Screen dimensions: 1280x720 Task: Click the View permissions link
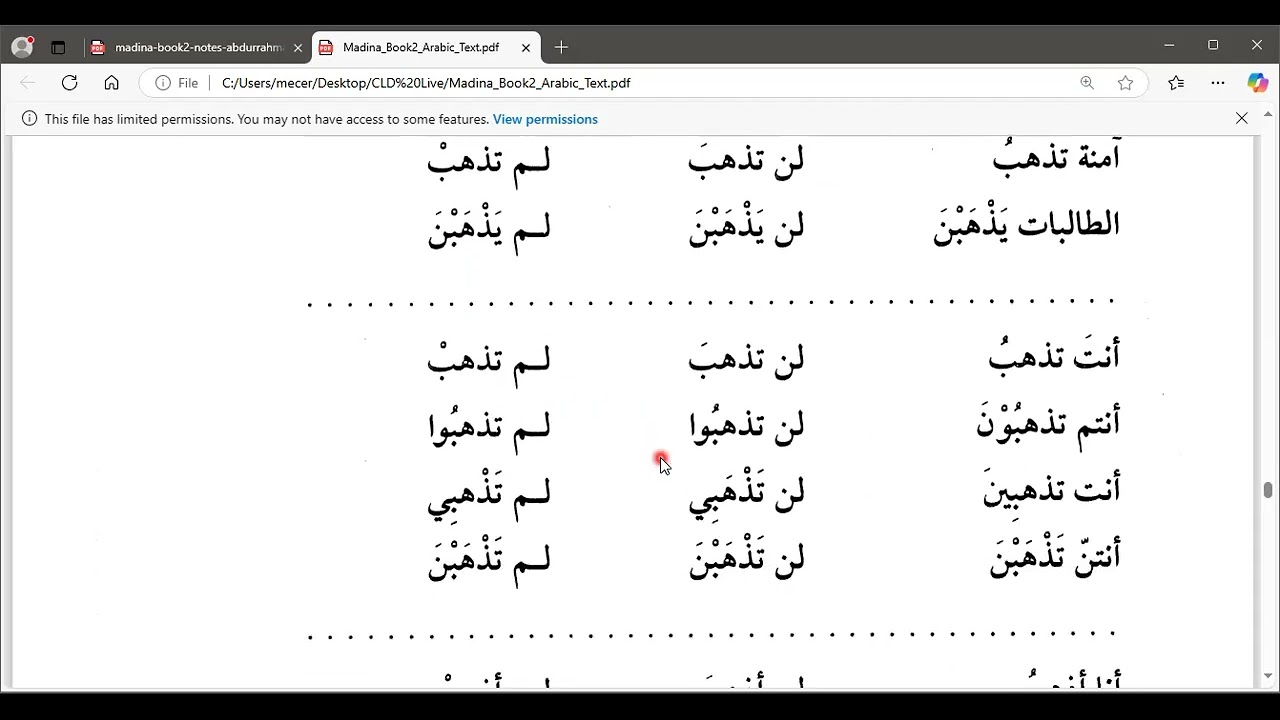coord(545,119)
